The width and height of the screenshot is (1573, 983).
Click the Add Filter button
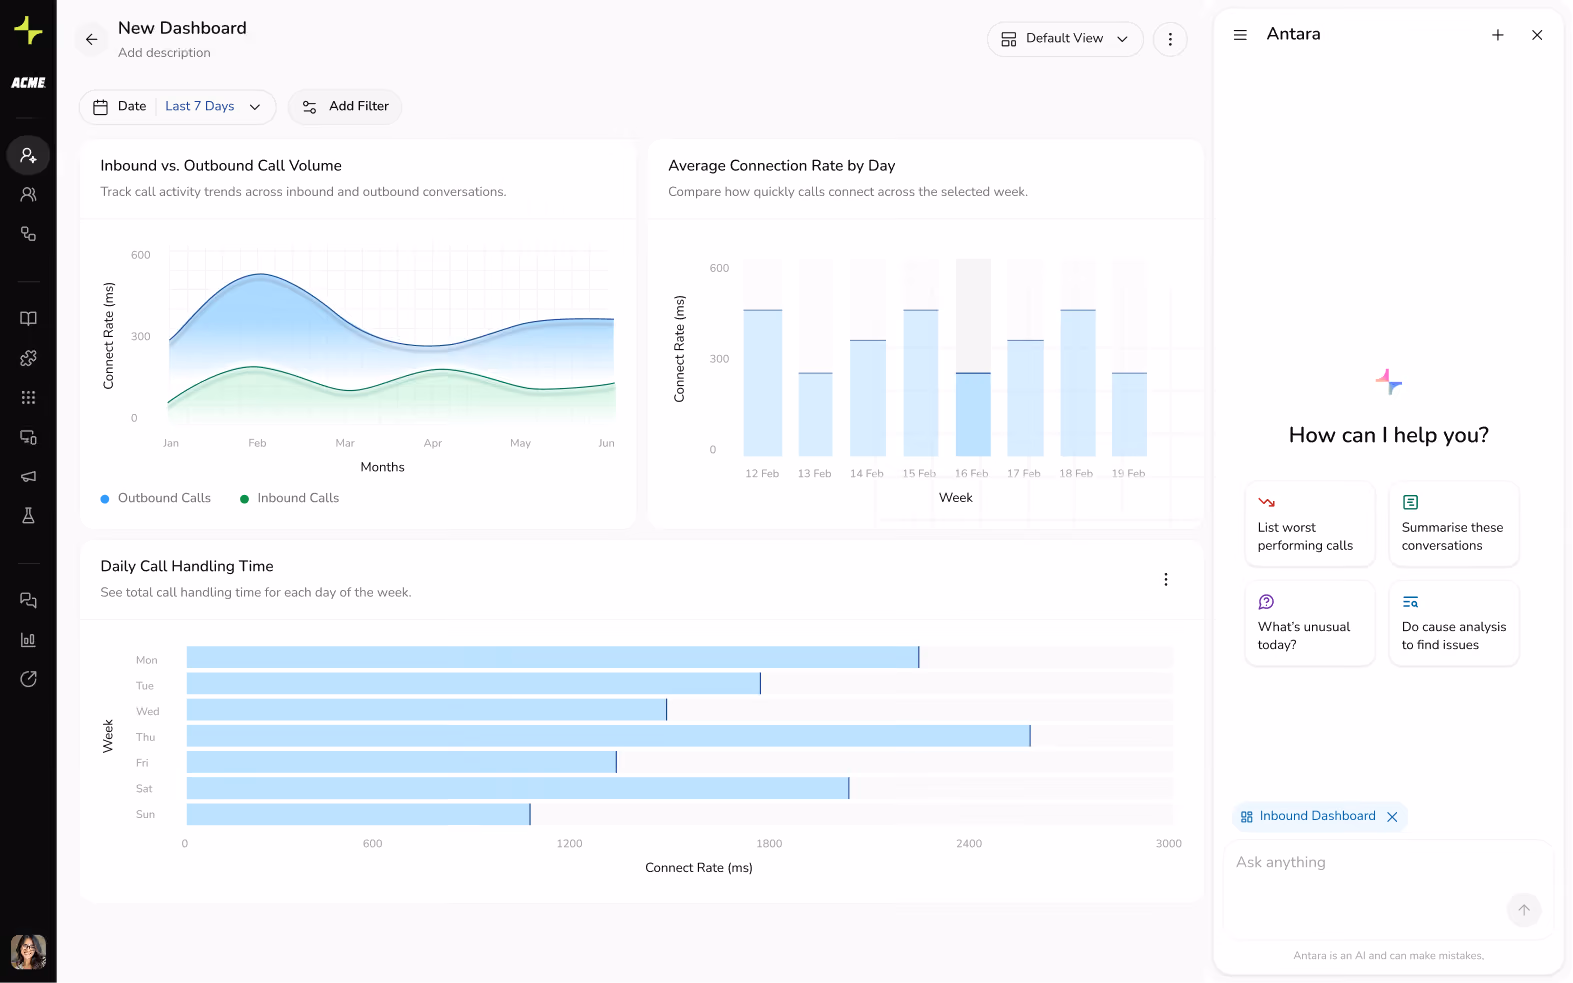[345, 107]
